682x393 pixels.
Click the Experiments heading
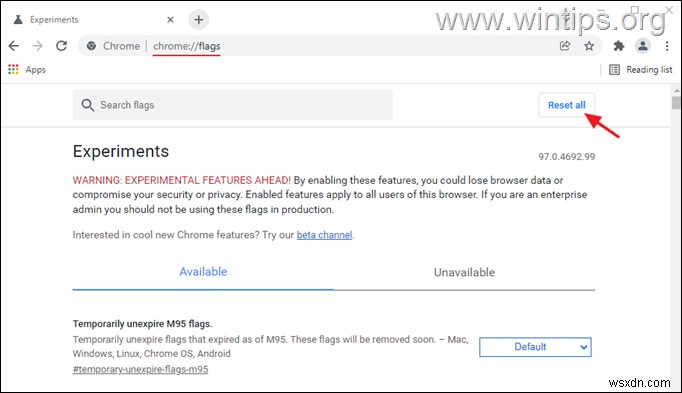(121, 151)
